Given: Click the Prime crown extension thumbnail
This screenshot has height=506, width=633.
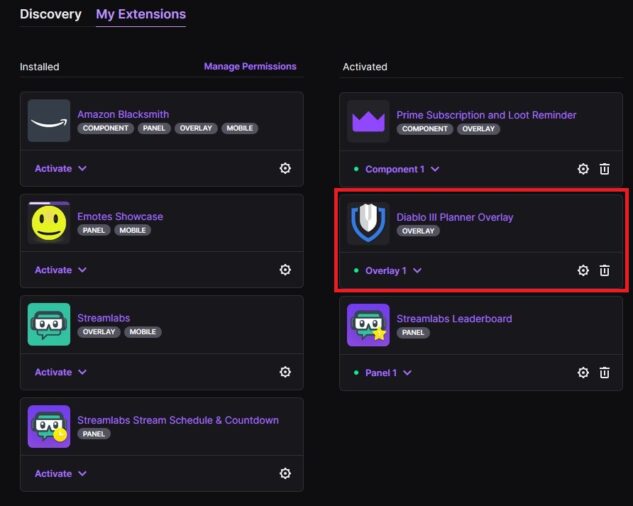Looking at the screenshot, I should coord(368,121).
